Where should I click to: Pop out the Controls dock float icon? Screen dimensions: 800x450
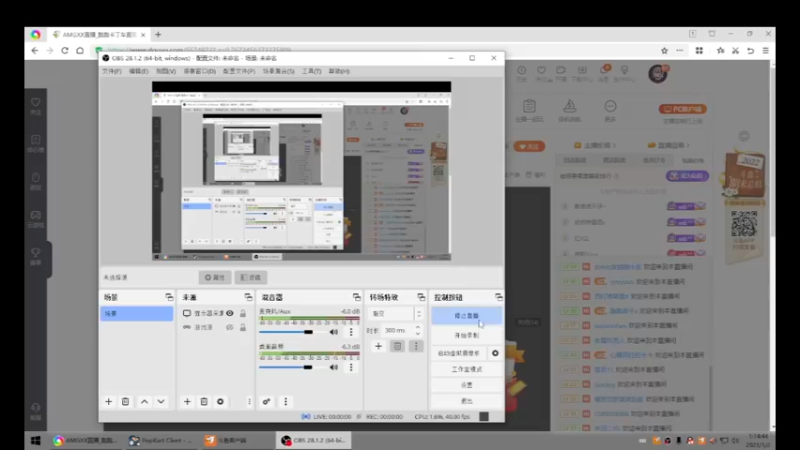point(498,297)
